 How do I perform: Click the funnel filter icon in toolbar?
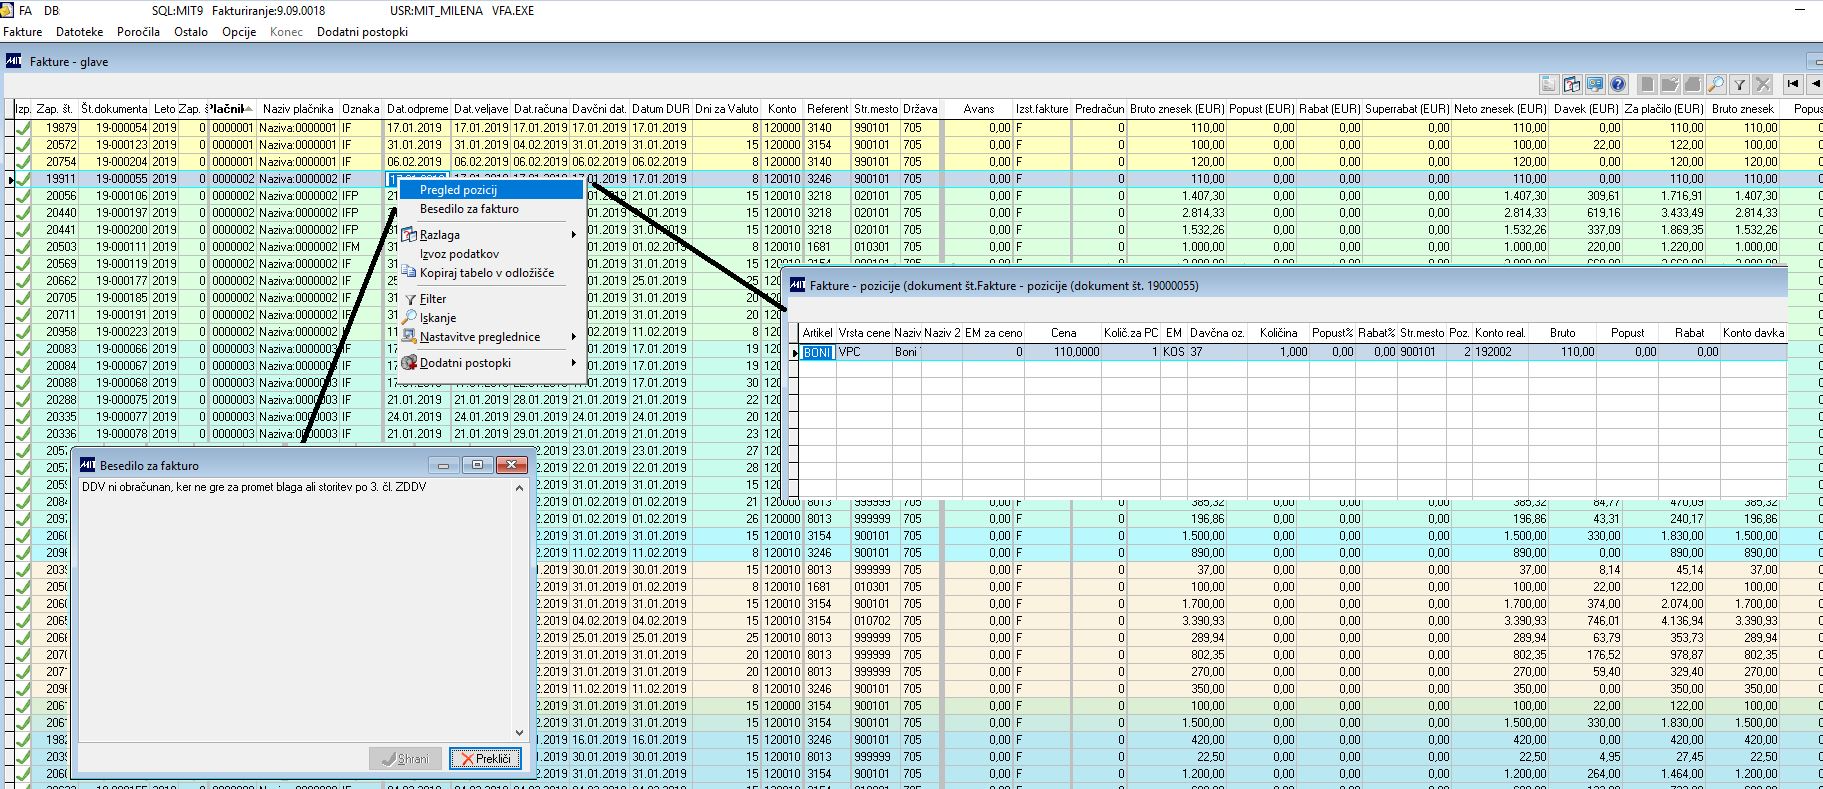pyautogui.click(x=1740, y=85)
